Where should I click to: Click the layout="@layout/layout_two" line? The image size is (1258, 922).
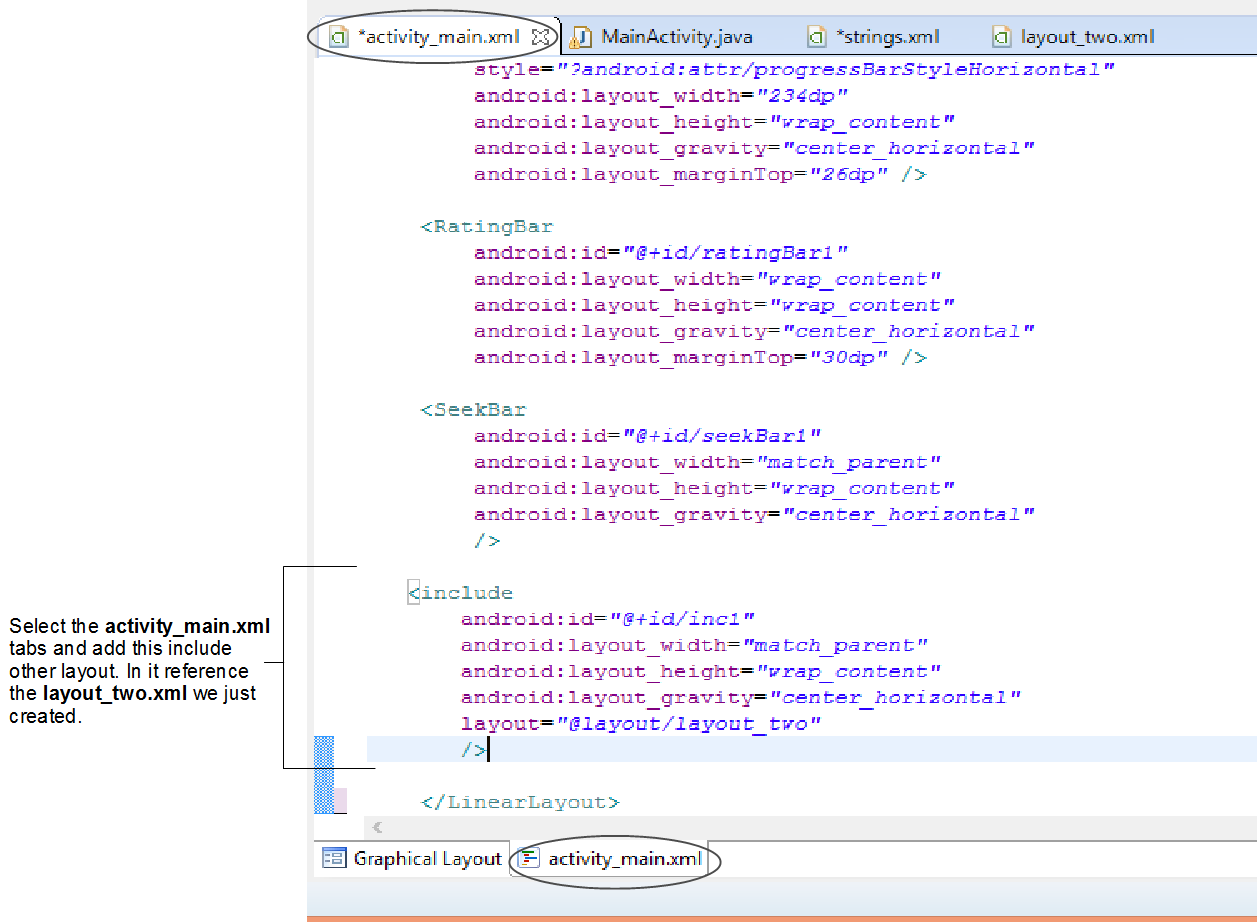[641, 723]
